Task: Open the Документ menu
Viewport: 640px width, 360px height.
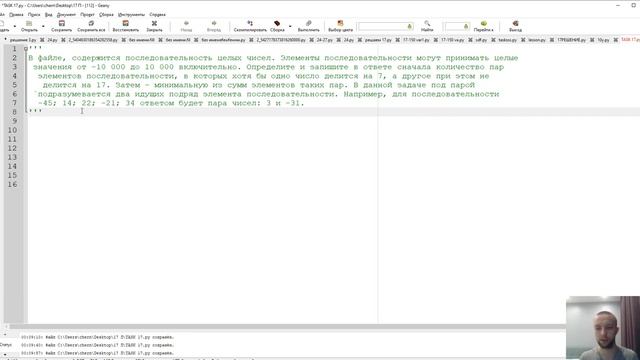Action: (66, 15)
